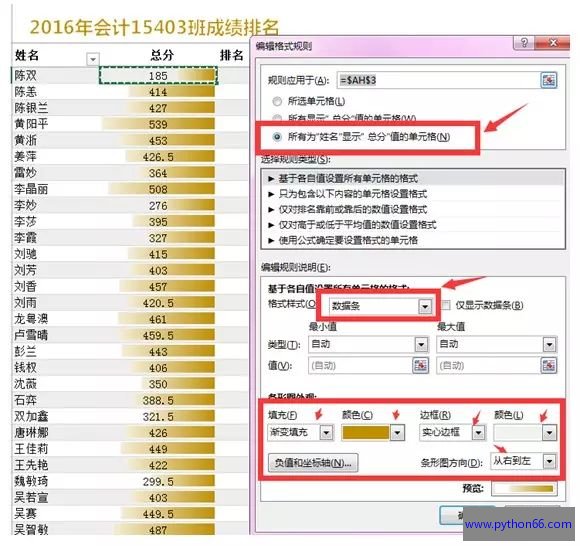
Task: Click the score cell 426.5
Action: (158, 157)
